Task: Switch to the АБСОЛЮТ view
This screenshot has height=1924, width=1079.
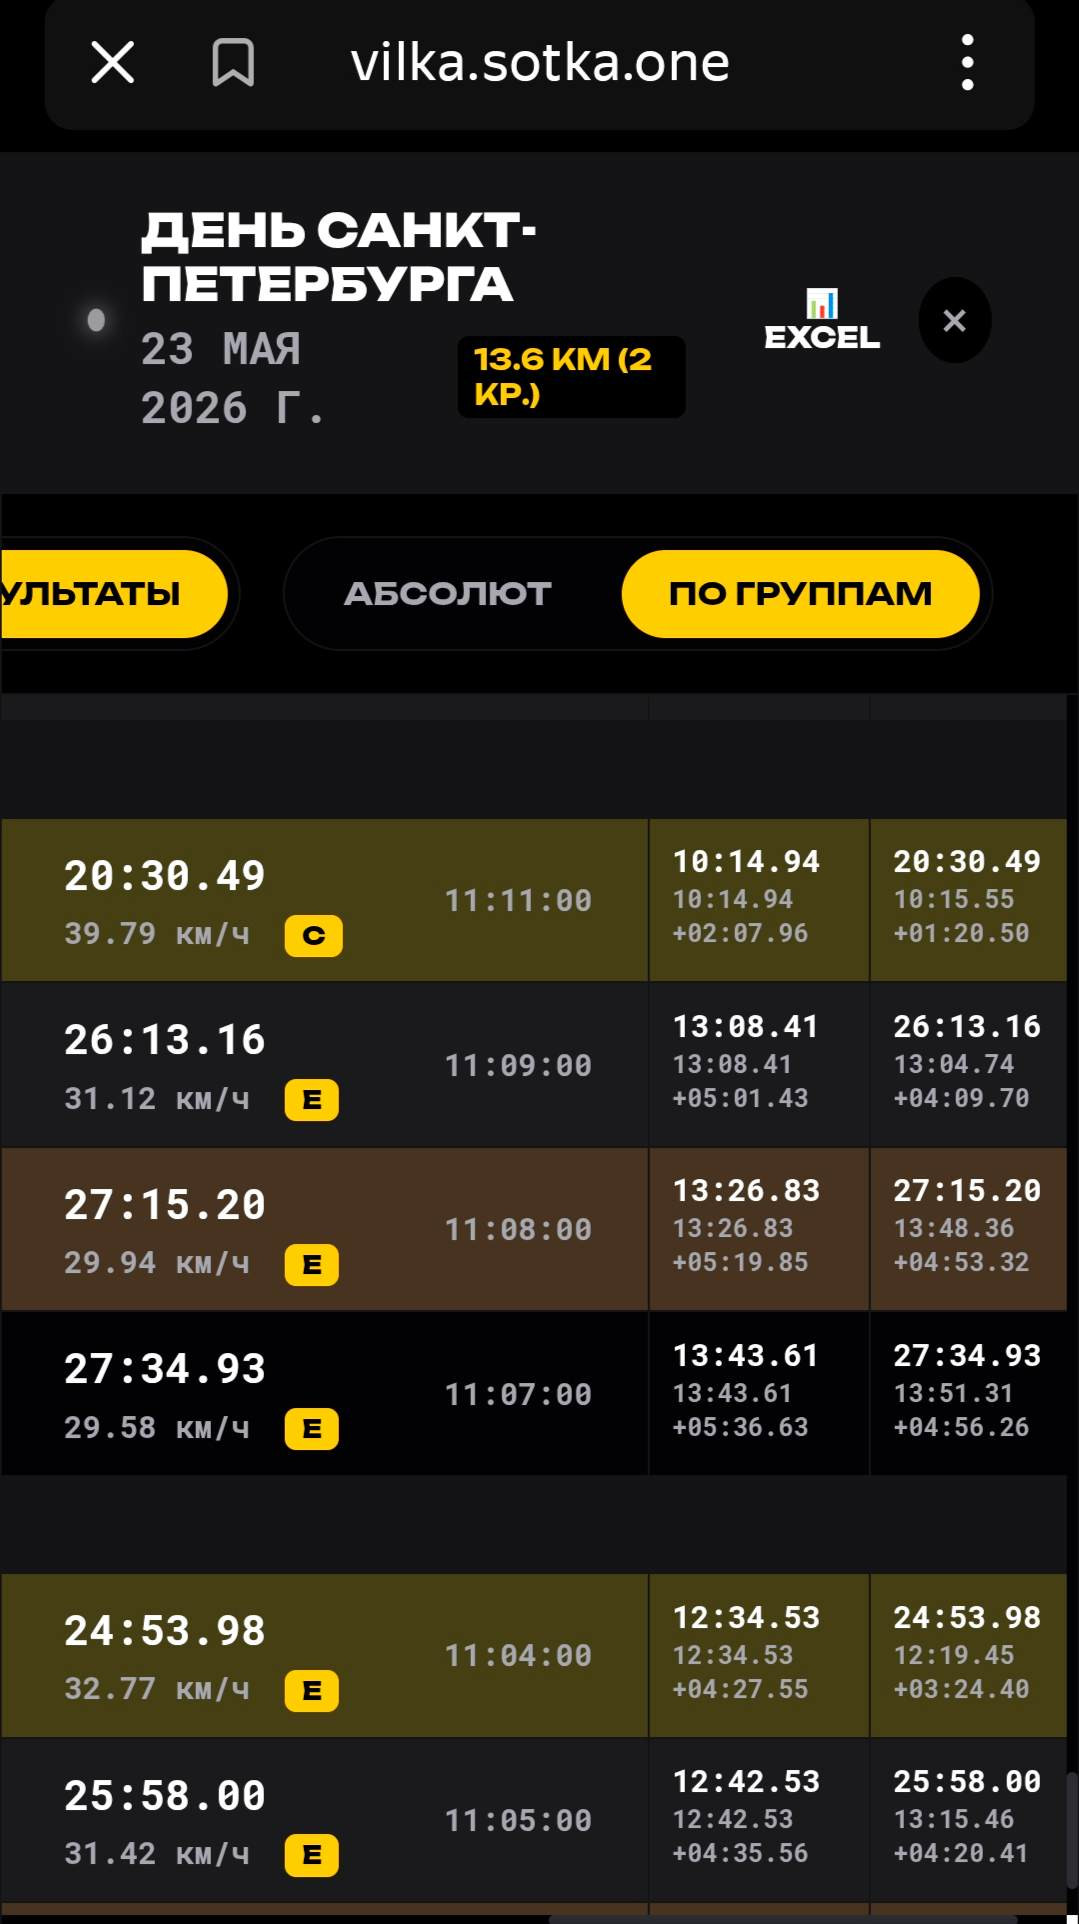Action: pyautogui.click(x=448, y=594)
